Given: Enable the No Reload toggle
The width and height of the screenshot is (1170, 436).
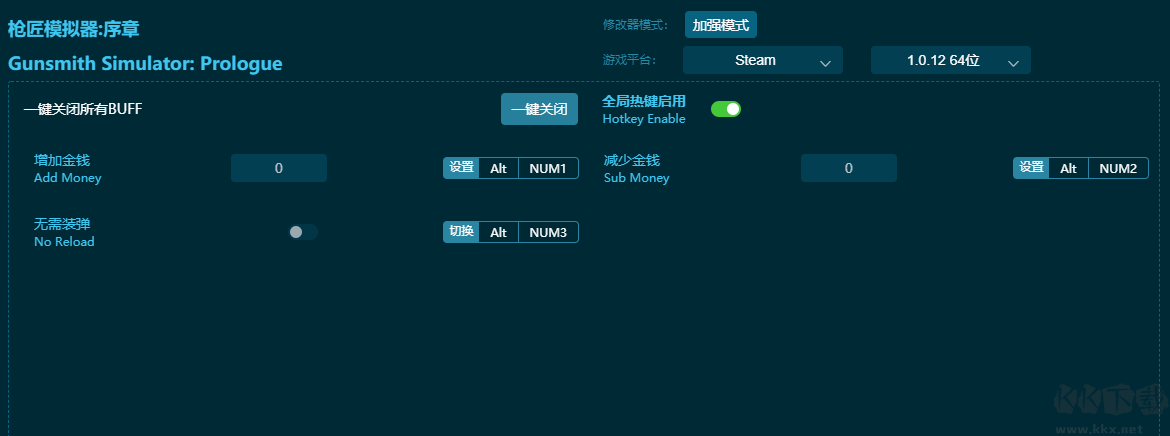Looking at the screenshot, I should pyautogui.click(x=303, y=232).
